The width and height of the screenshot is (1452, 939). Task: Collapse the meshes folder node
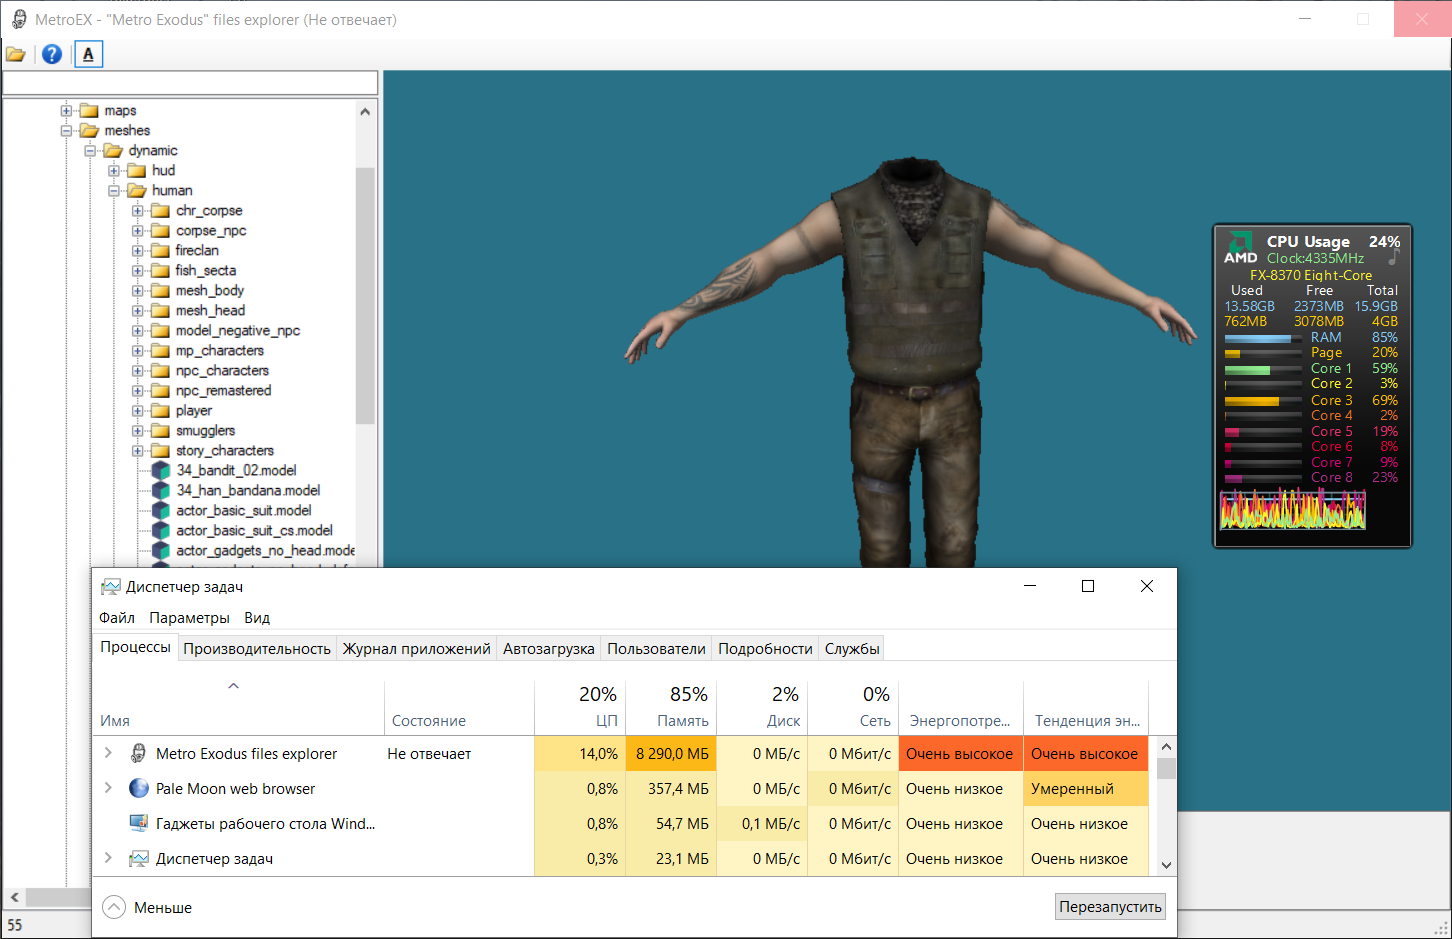coord(66,130)
